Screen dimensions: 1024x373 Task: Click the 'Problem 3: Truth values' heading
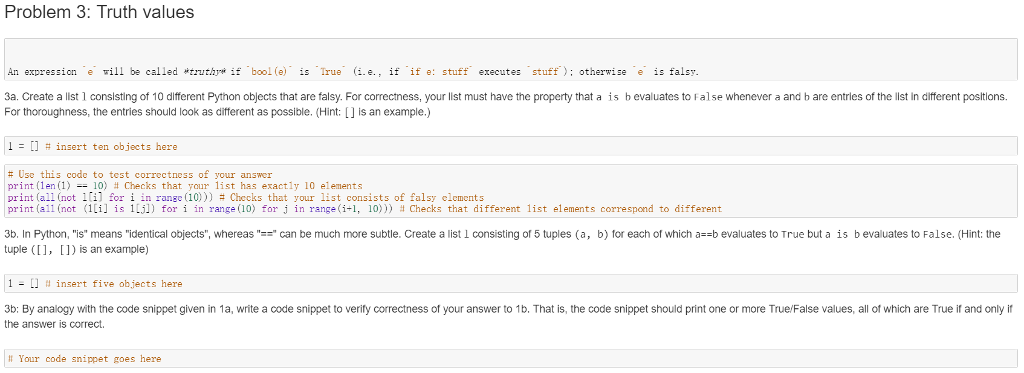(x=99, y=12)
